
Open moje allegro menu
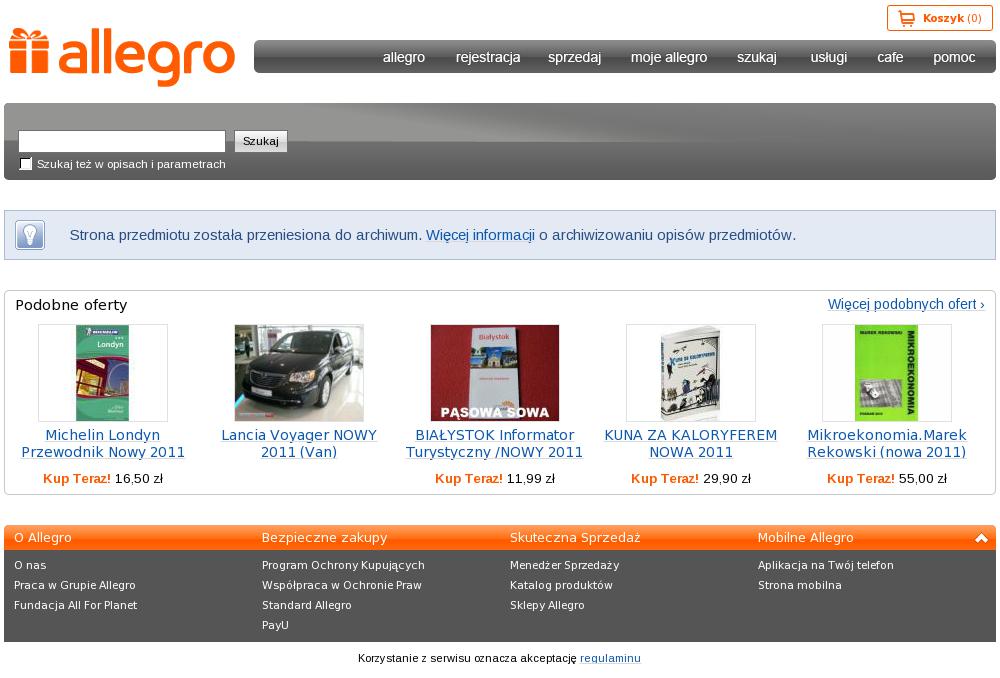tap(669, 57)
